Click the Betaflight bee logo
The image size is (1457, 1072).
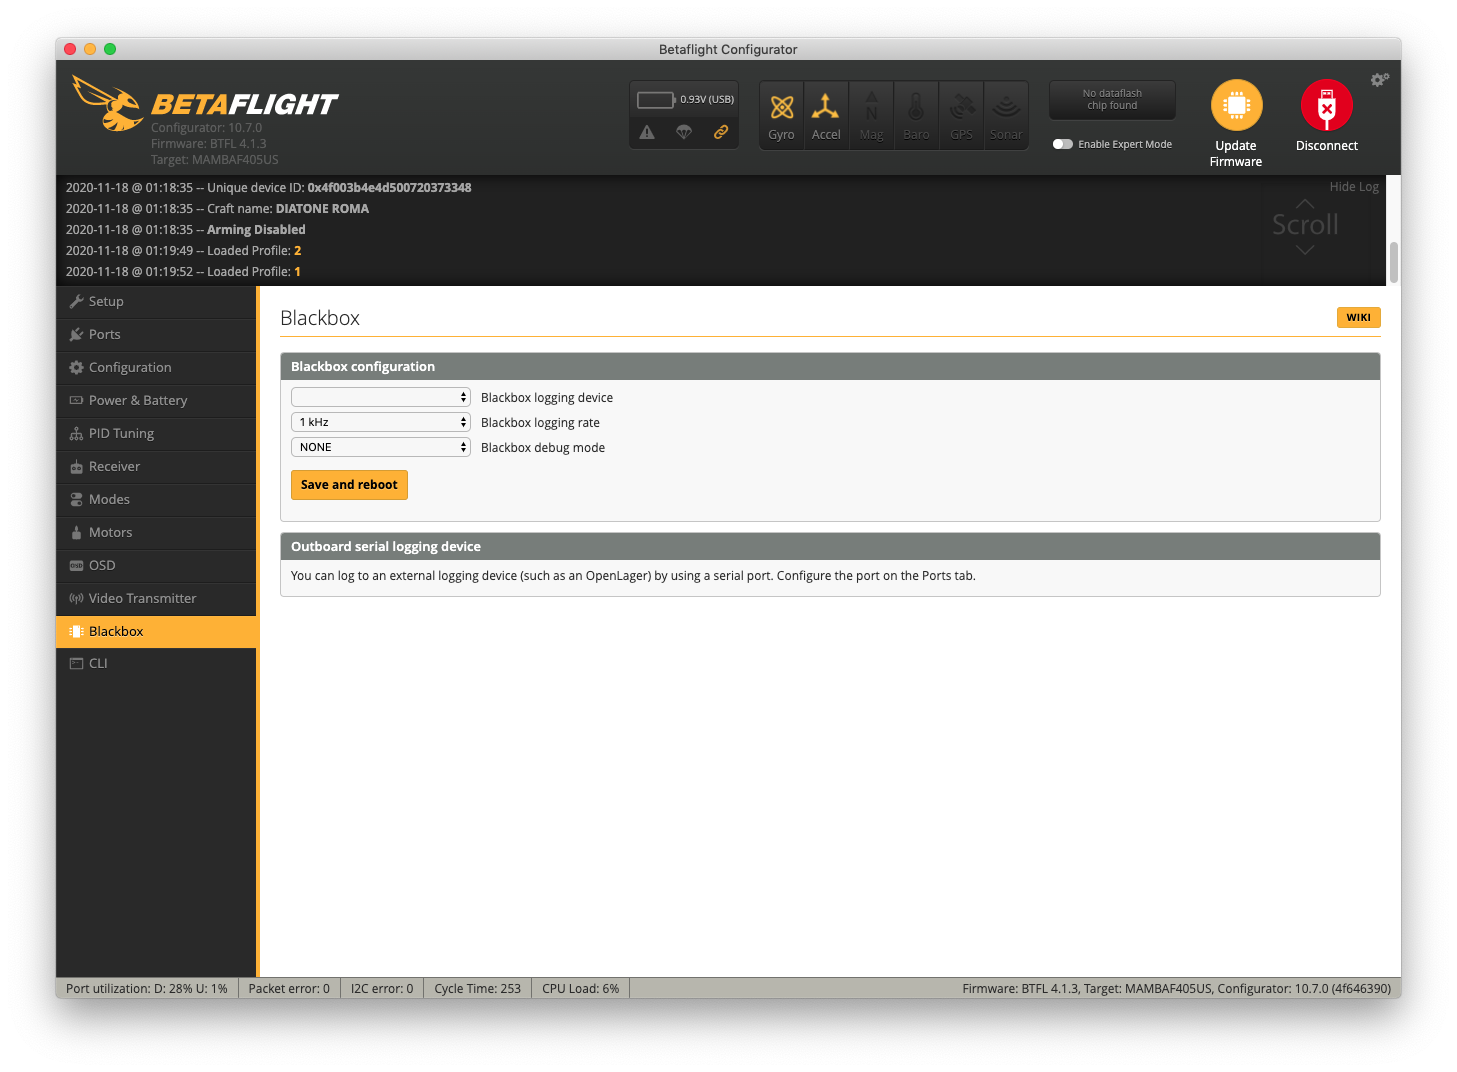point(108,103)
